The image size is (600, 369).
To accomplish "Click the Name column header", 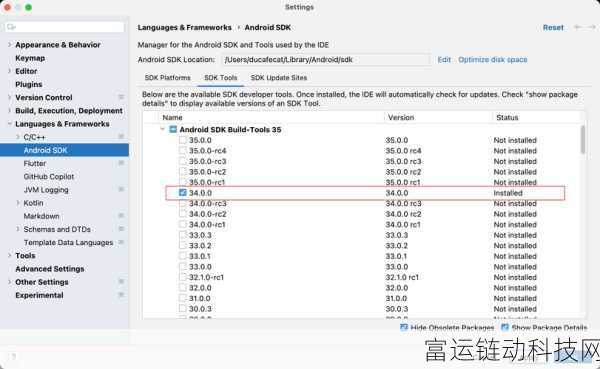I will coord(172,118).
